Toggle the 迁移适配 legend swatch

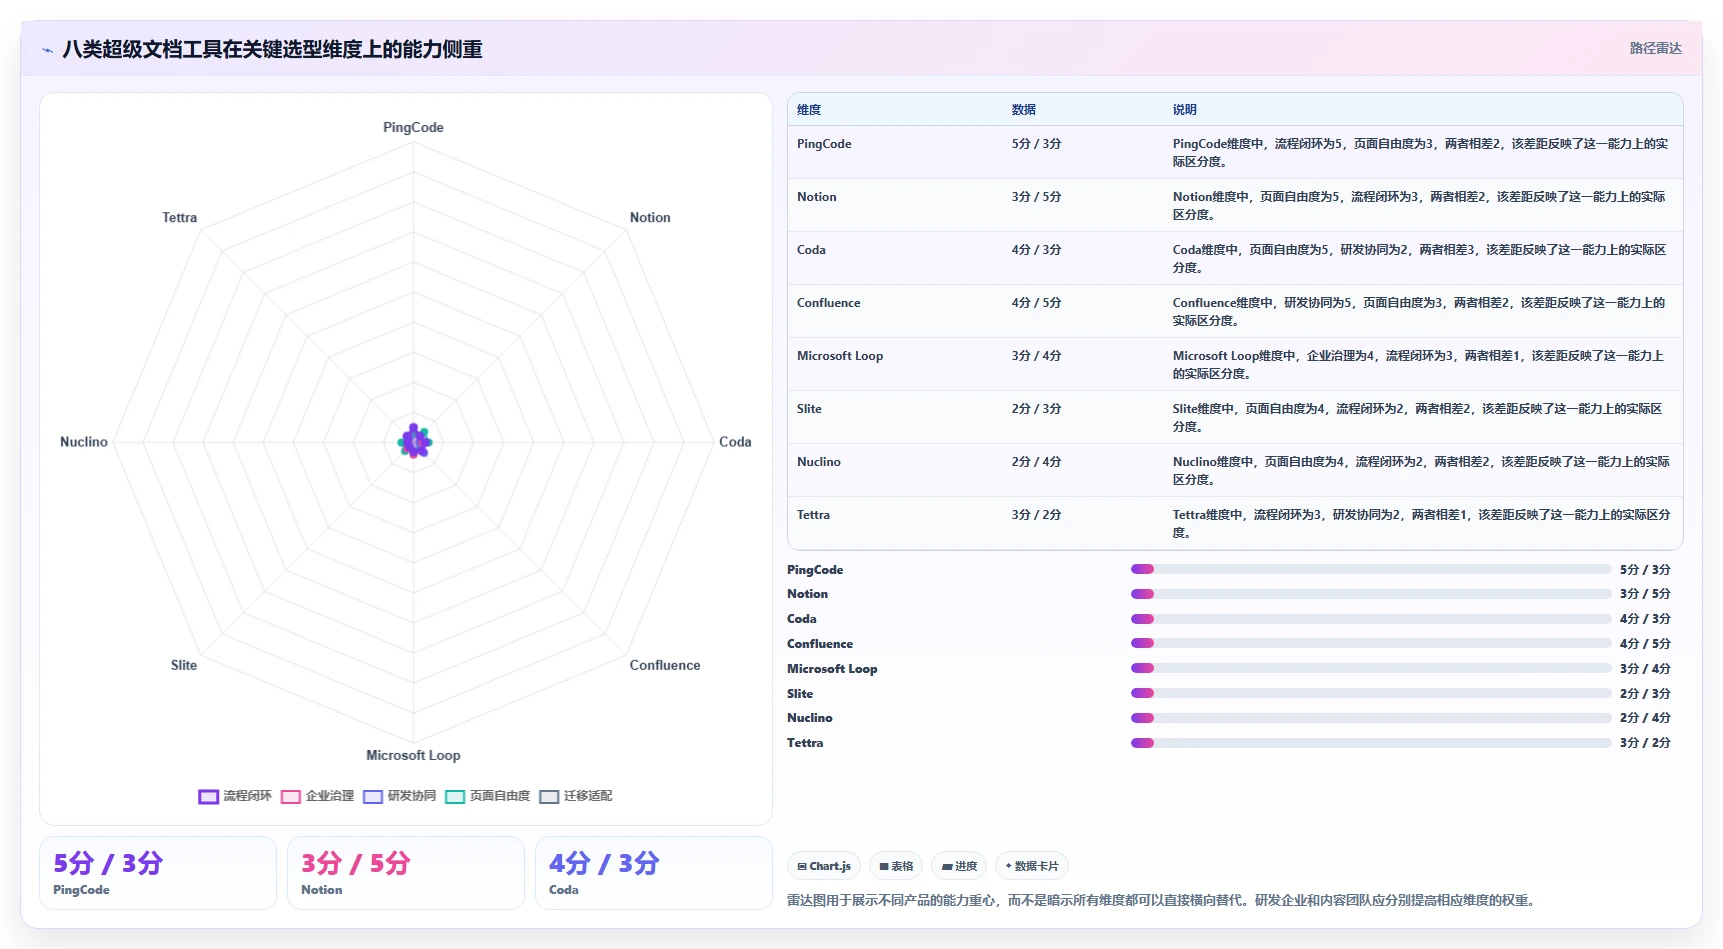pyautogui.click(x=549, y=797)
